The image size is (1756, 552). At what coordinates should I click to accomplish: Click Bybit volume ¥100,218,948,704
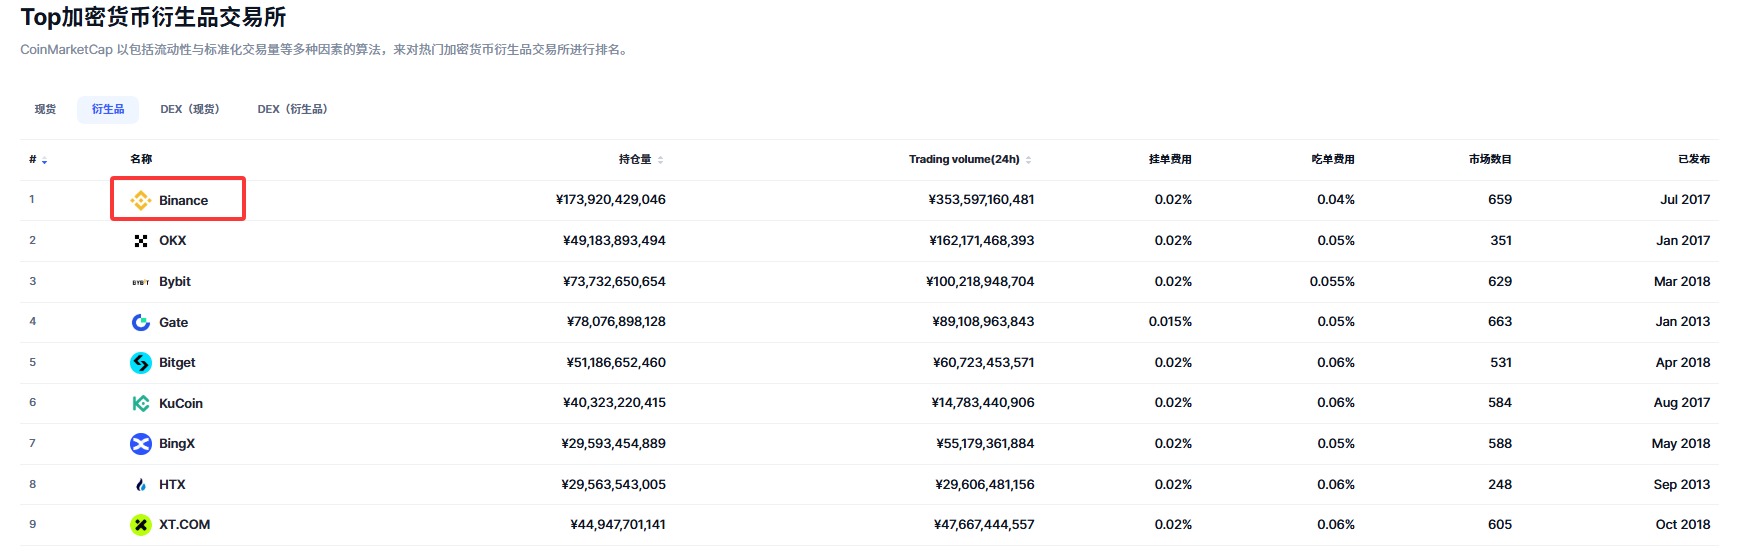coord(980,282)
